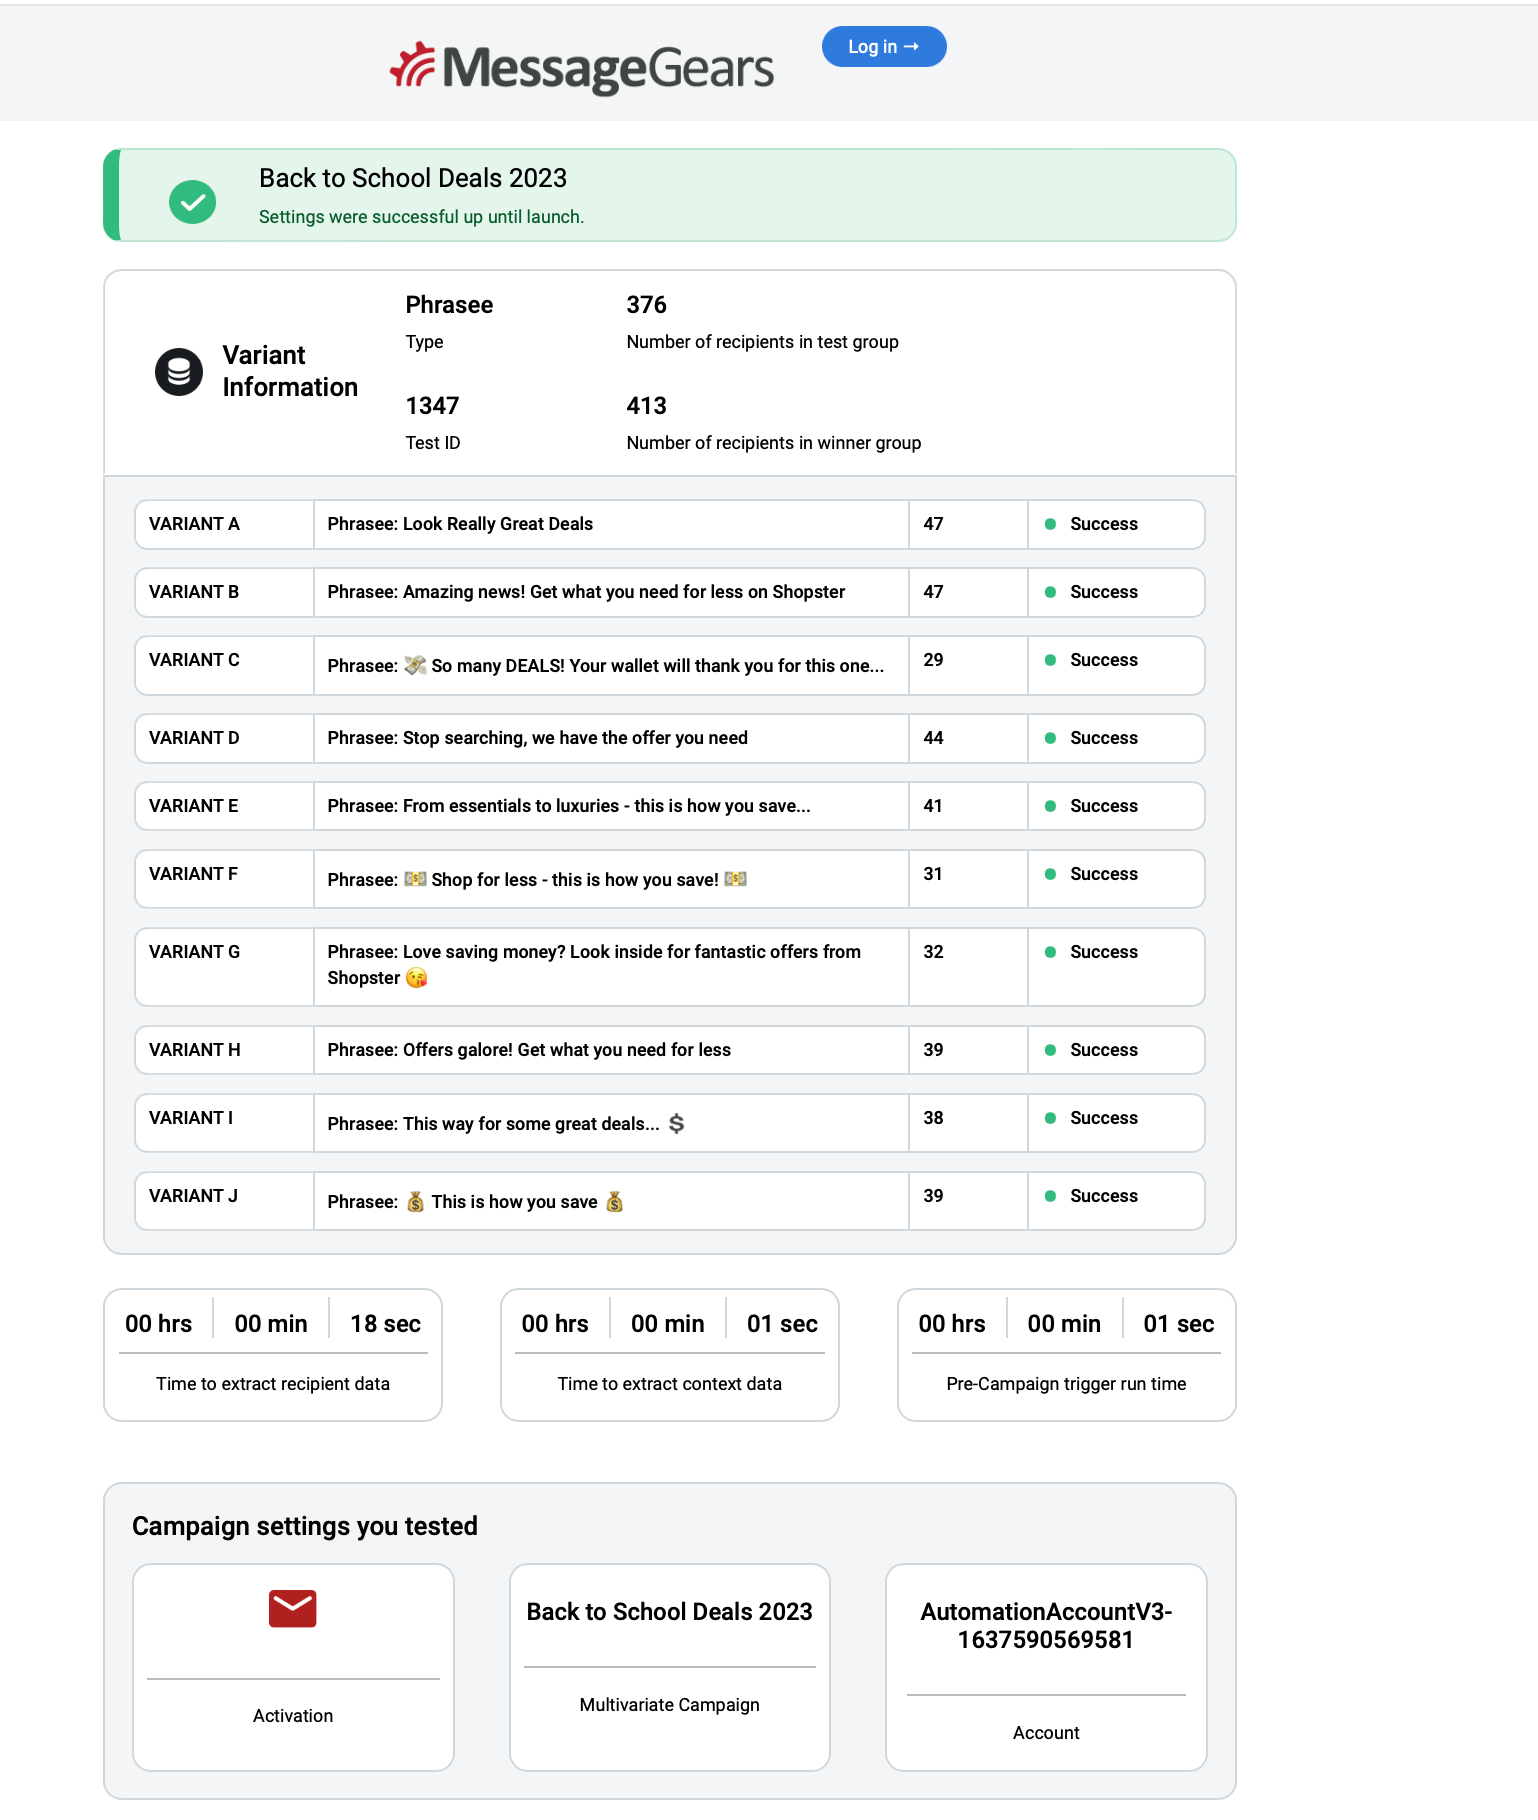The height and width of the screenshot is (1820, 1538).
Task: Select the VARIANT C label
Action: [x=194, y=660]
